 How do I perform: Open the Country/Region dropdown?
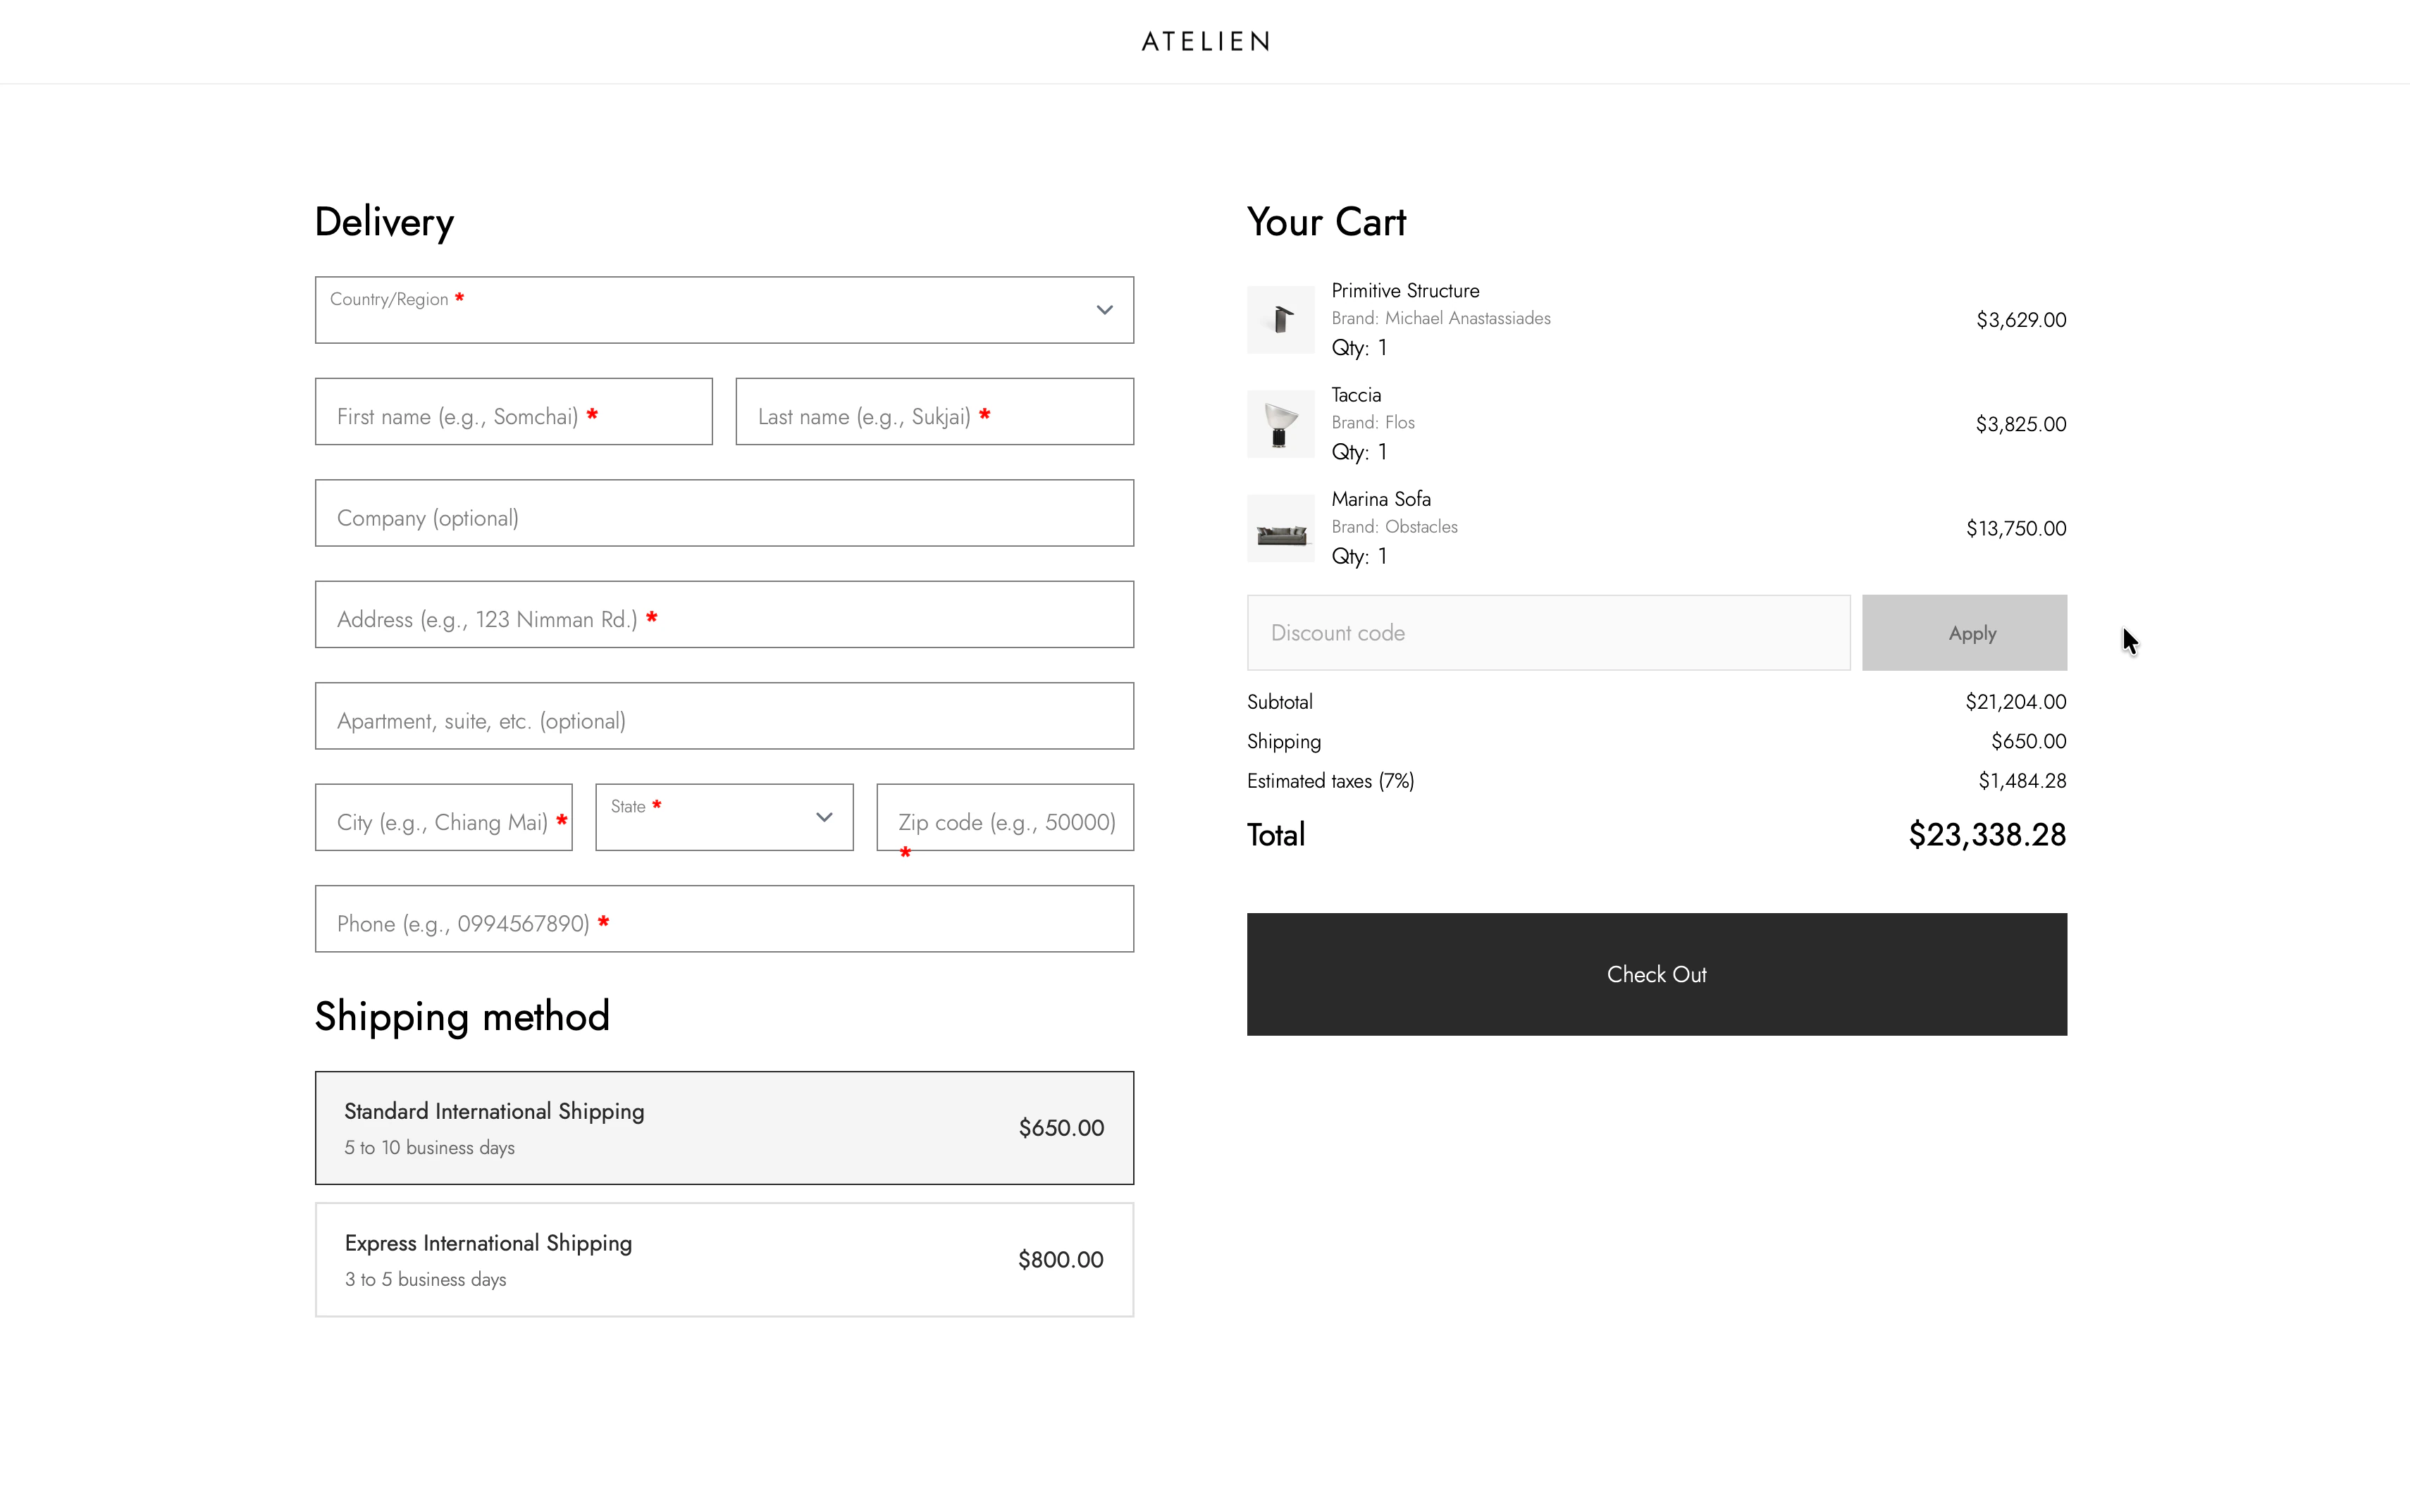[x=724, y=310]
